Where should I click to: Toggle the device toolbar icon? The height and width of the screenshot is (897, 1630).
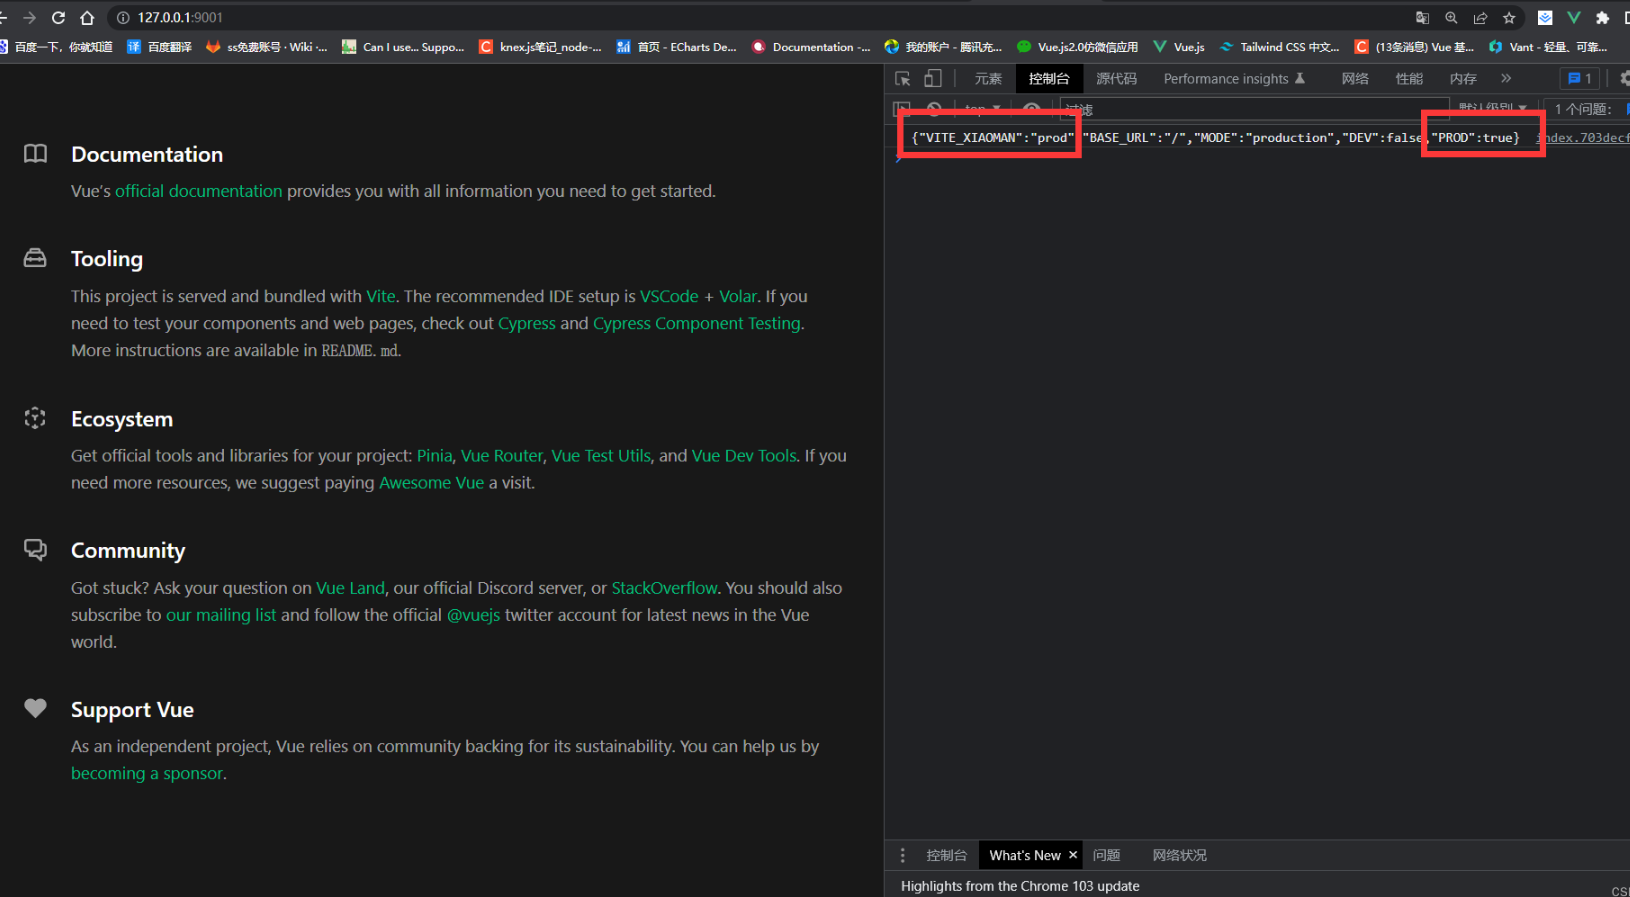[x=932, y=79]
